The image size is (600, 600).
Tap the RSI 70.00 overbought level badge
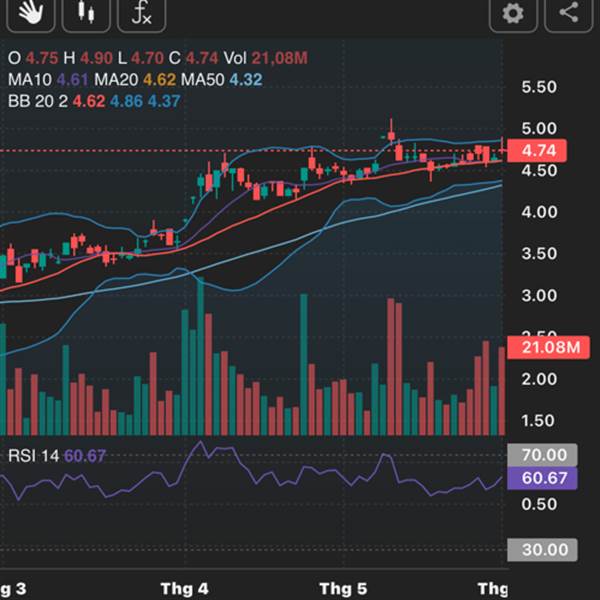tap(542, 455)
